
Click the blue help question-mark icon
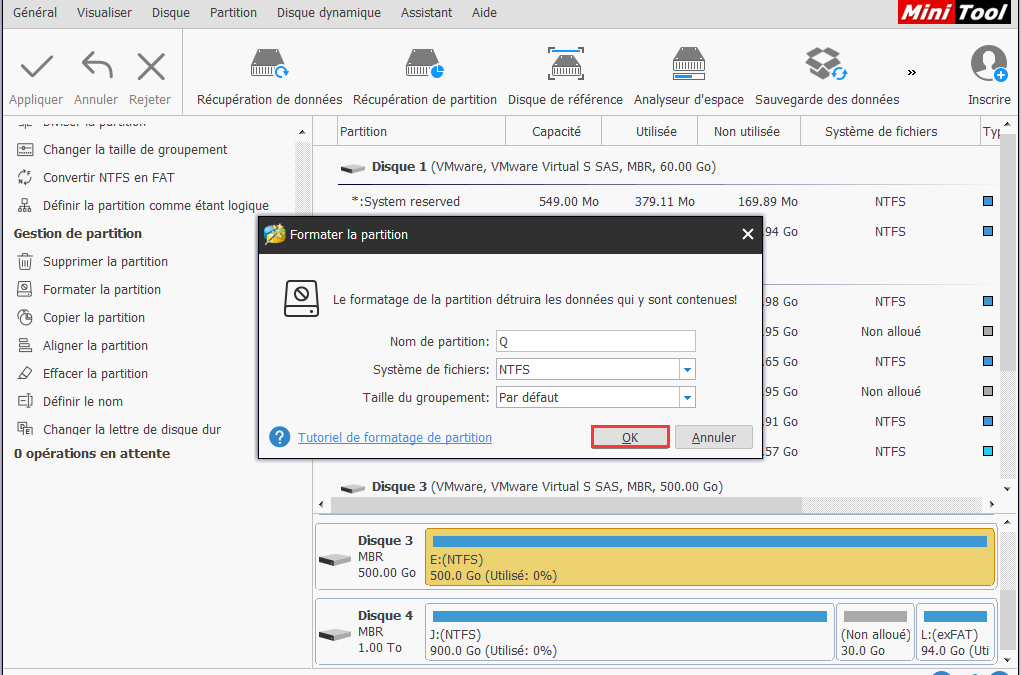(x=279, y=437)
